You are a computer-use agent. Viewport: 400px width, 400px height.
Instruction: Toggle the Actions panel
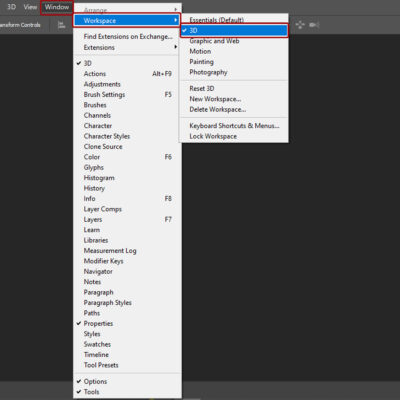pos(127,74)
